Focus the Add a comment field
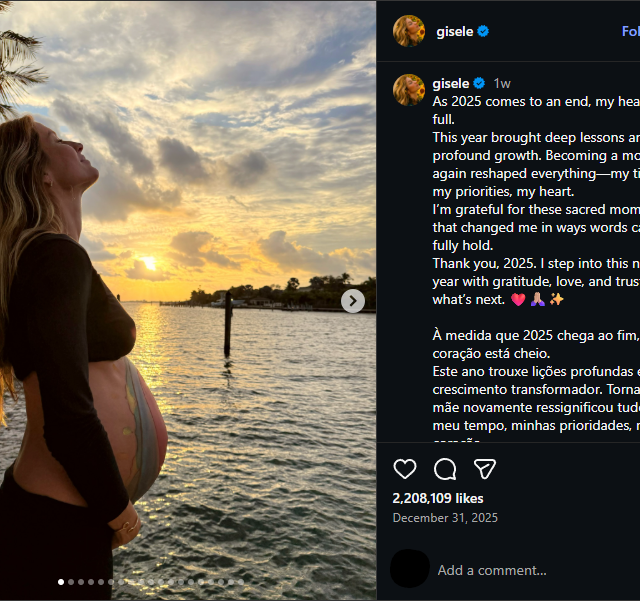This screenshot has width=640, height=601. click(520, 570)
